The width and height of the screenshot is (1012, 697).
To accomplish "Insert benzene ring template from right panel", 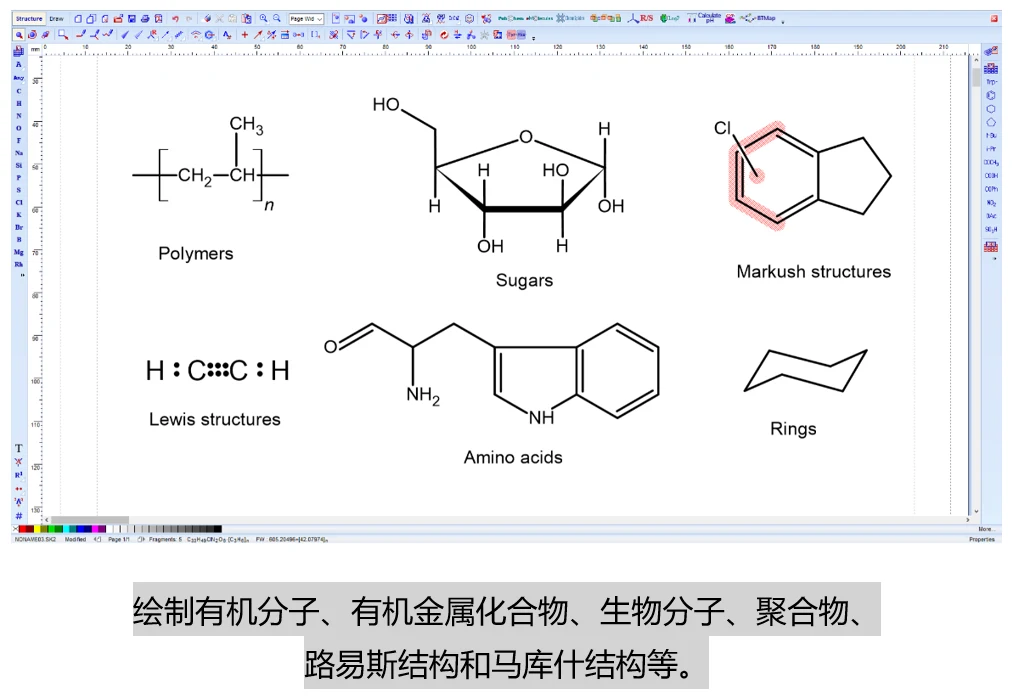I will click(991, 96).
